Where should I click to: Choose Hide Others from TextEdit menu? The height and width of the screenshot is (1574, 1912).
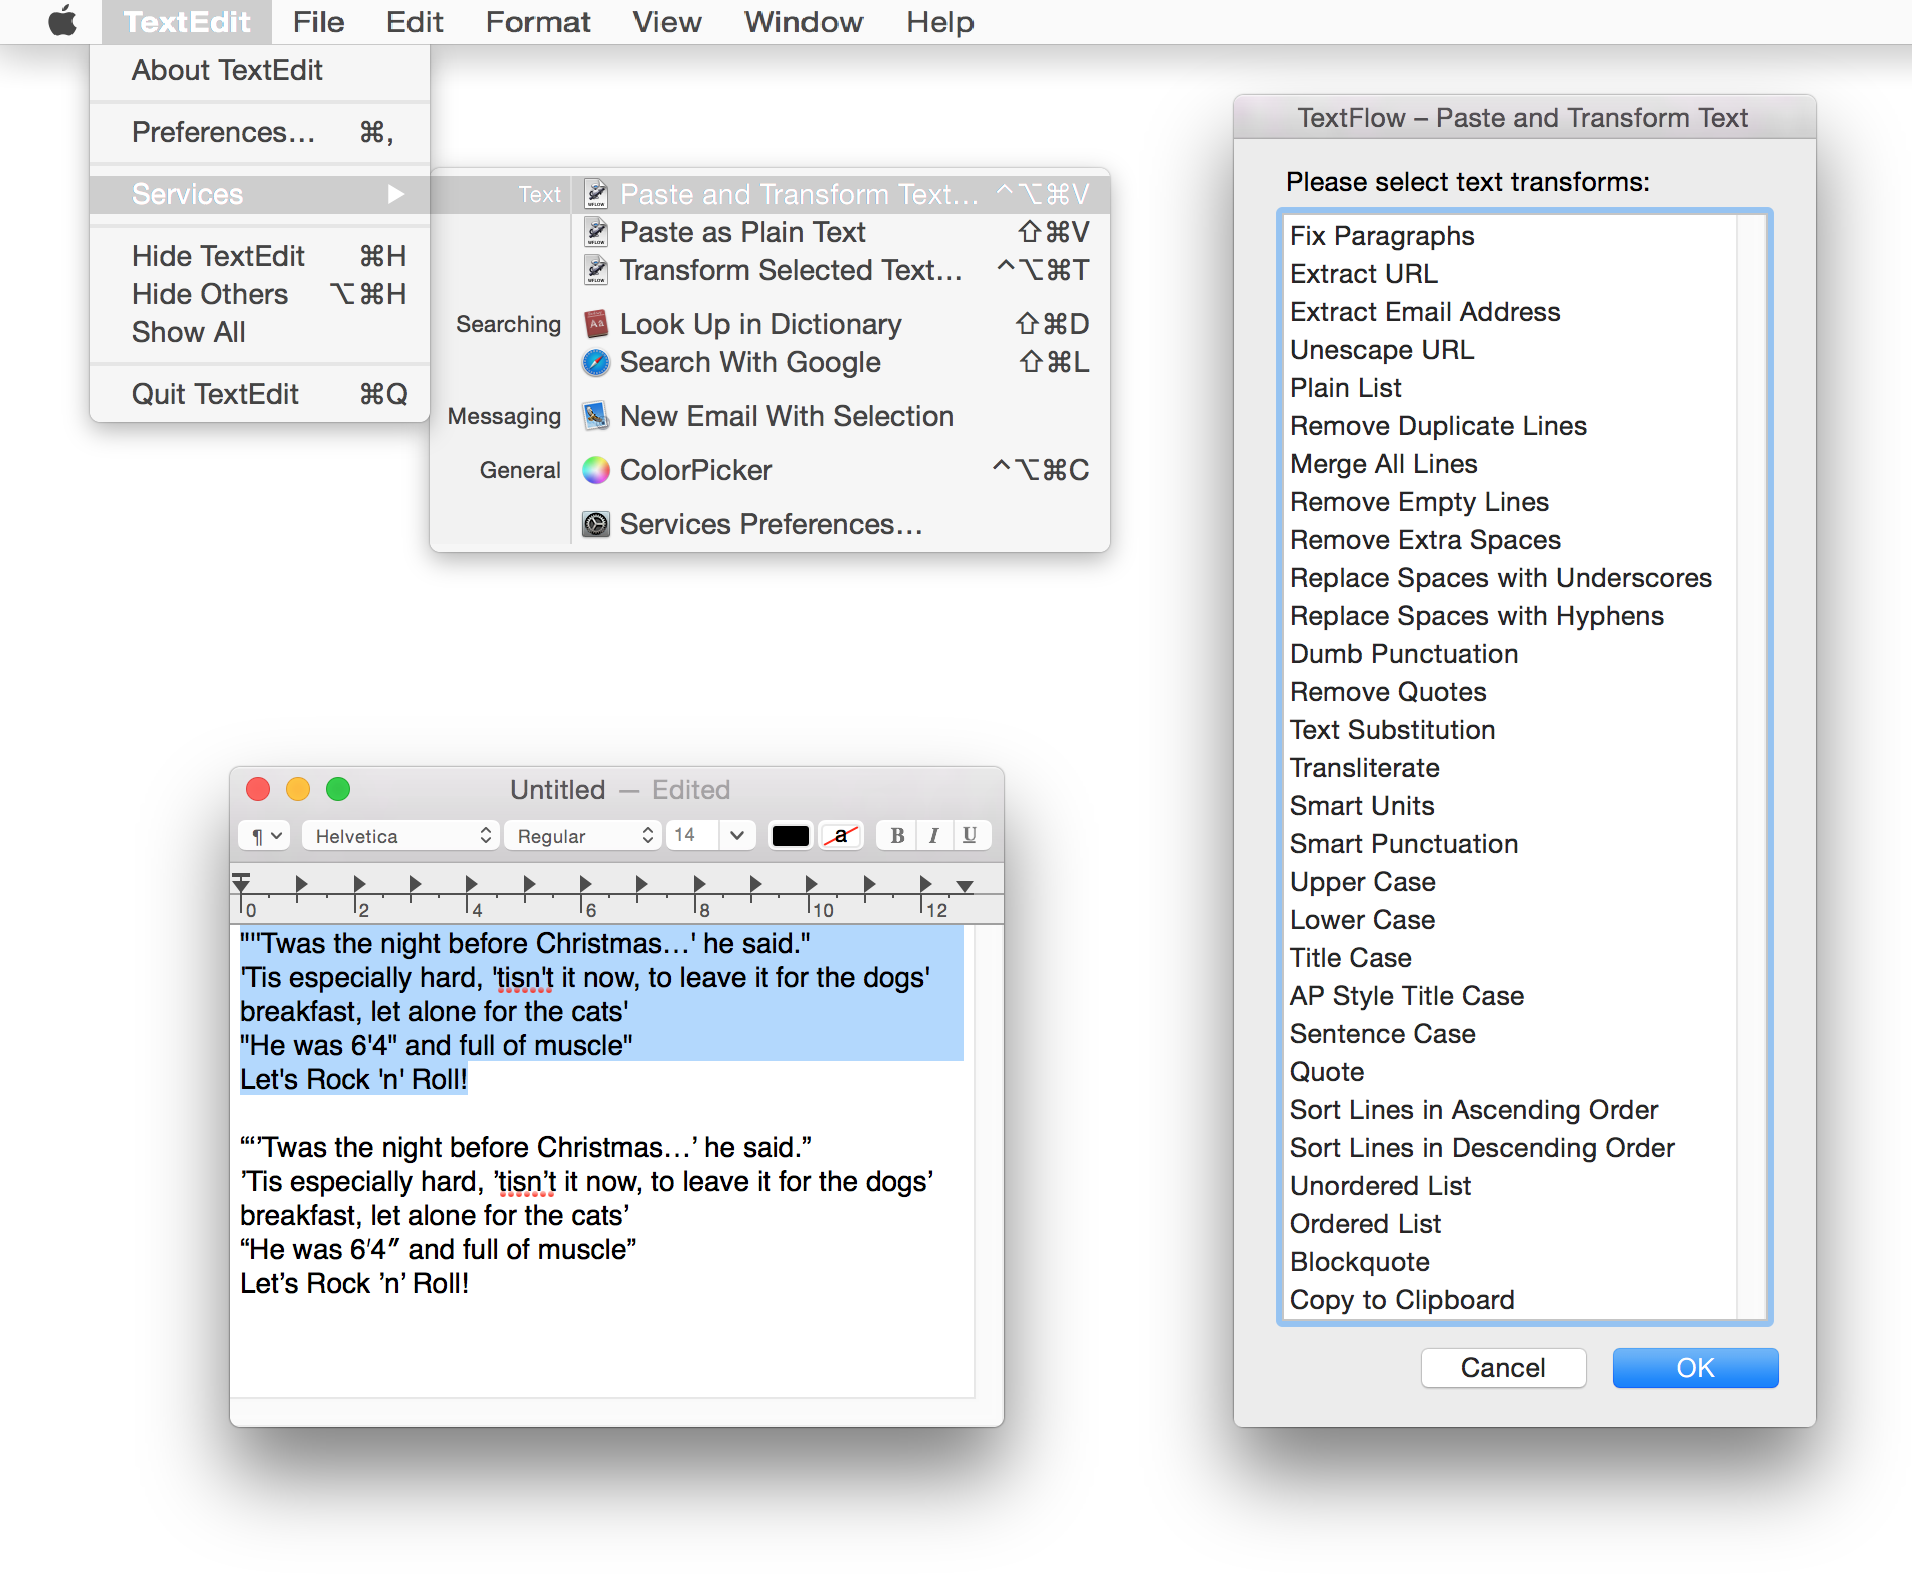[260, 294]
